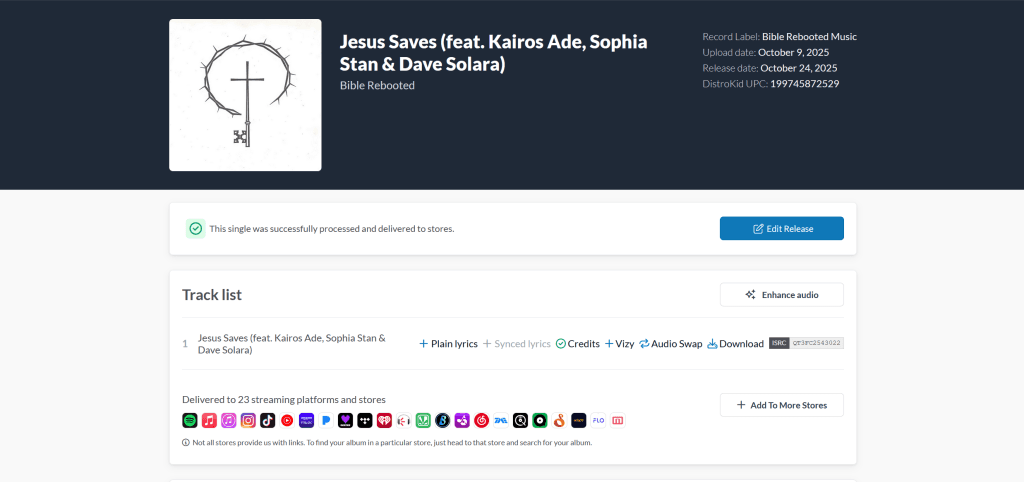Click the Enhance audio button
The width and height of the screenshot is (1024, 482).
click(x=782, y=295)
